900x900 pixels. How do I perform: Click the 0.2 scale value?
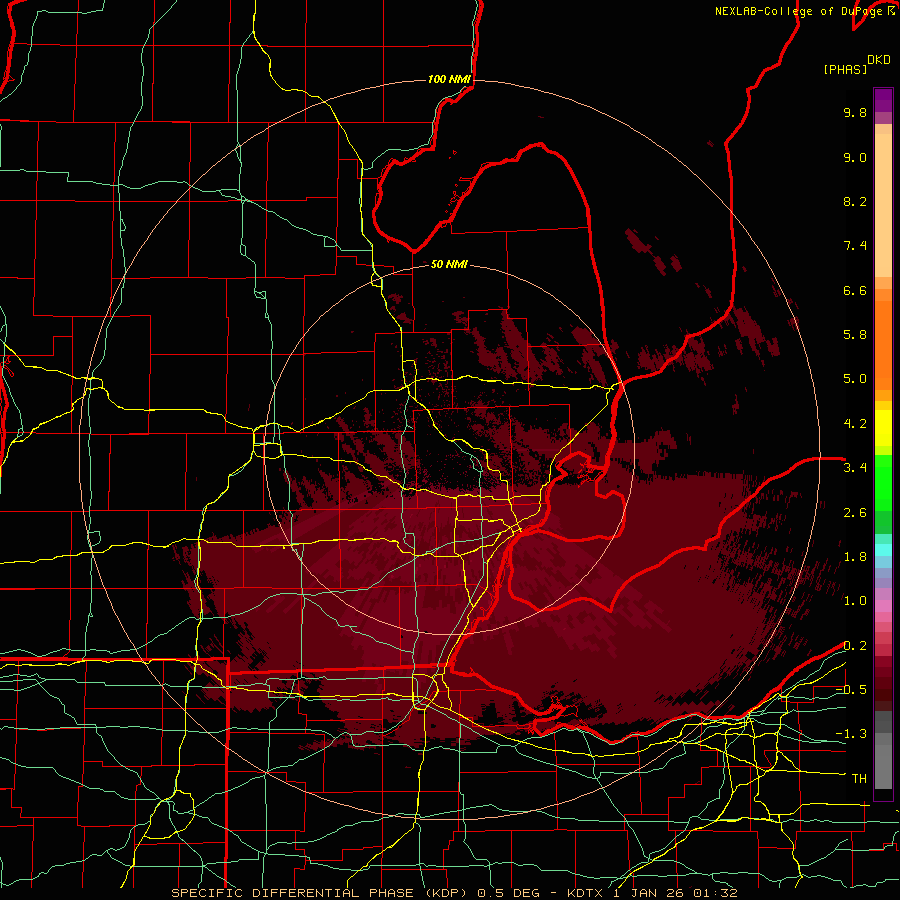tap(855, 646)
